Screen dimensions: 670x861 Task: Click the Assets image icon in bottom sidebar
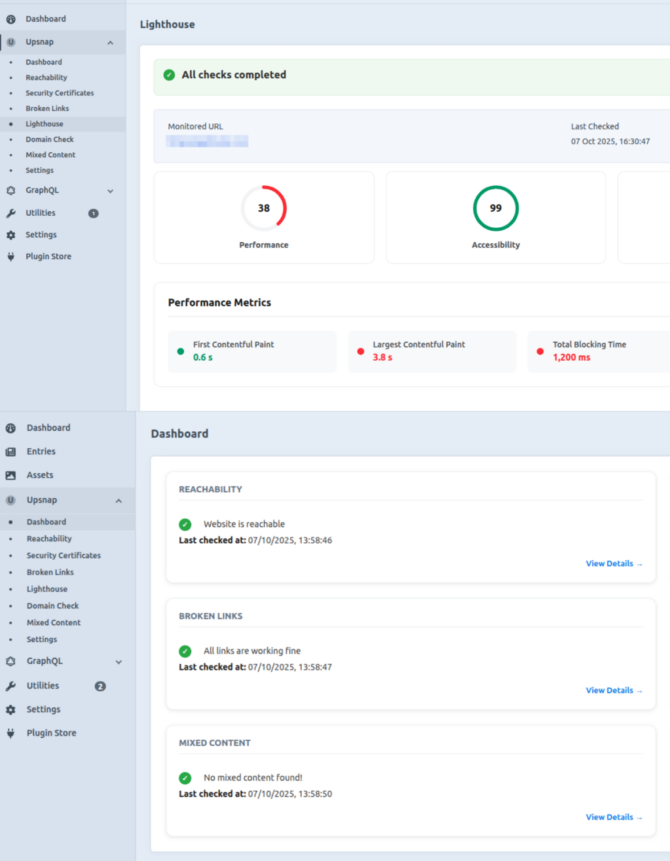click(x=11, y=476)
